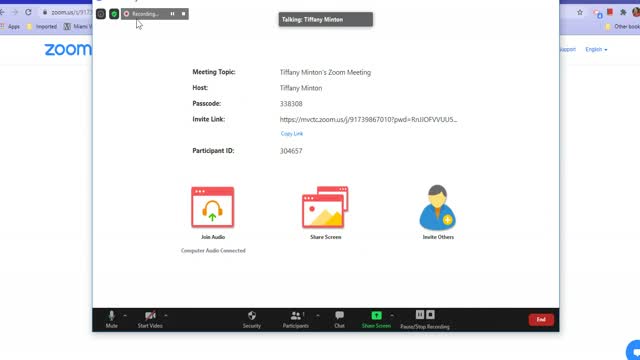Mute the microphone in the meeting toolbar
Screen dimensions: 640x360
click(x=111, y=320)
